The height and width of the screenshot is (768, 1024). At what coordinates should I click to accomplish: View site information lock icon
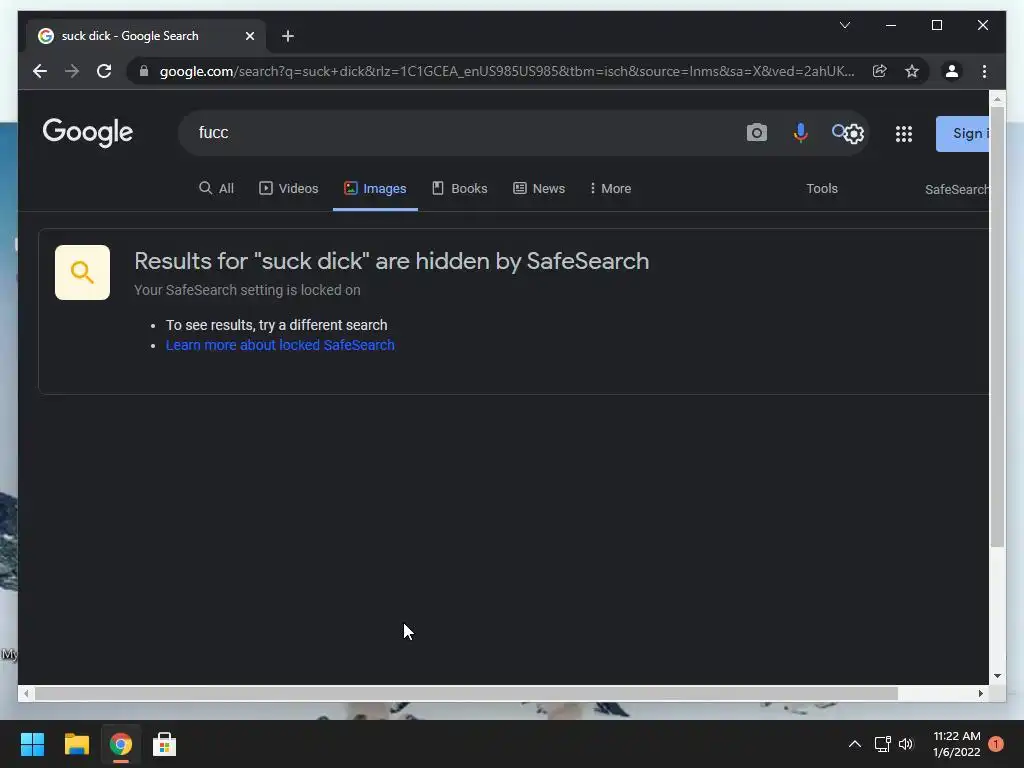pyautogui.click(x=144, y=71)
